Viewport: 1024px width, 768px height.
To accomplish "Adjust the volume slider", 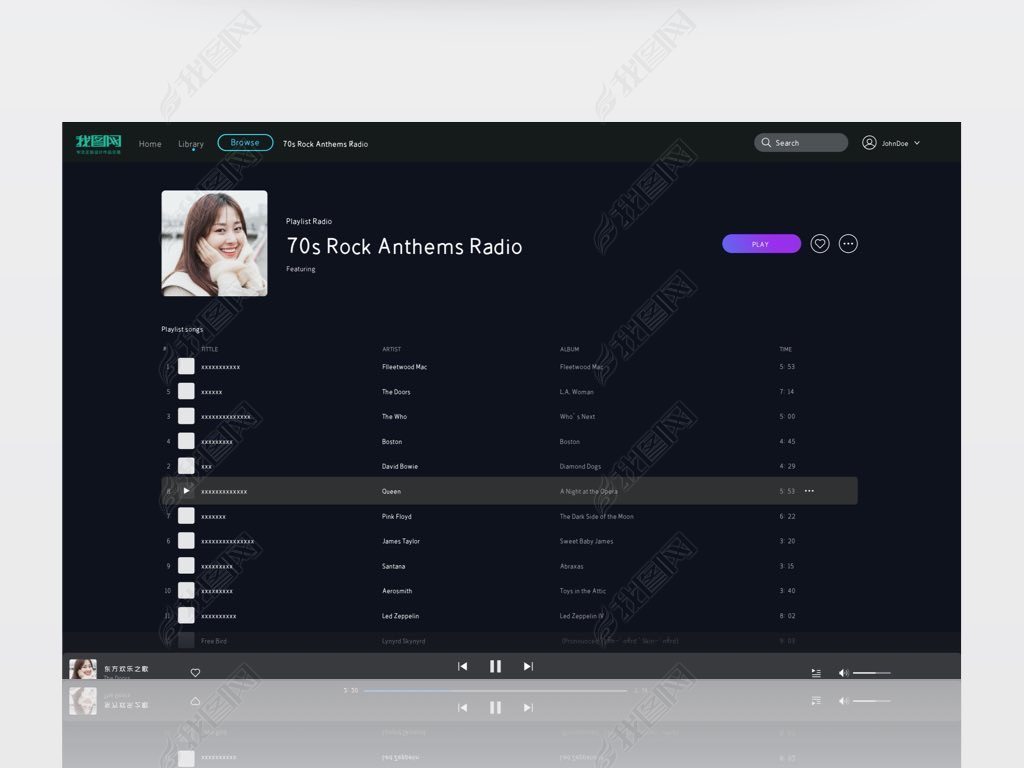I will pos(871,673).
